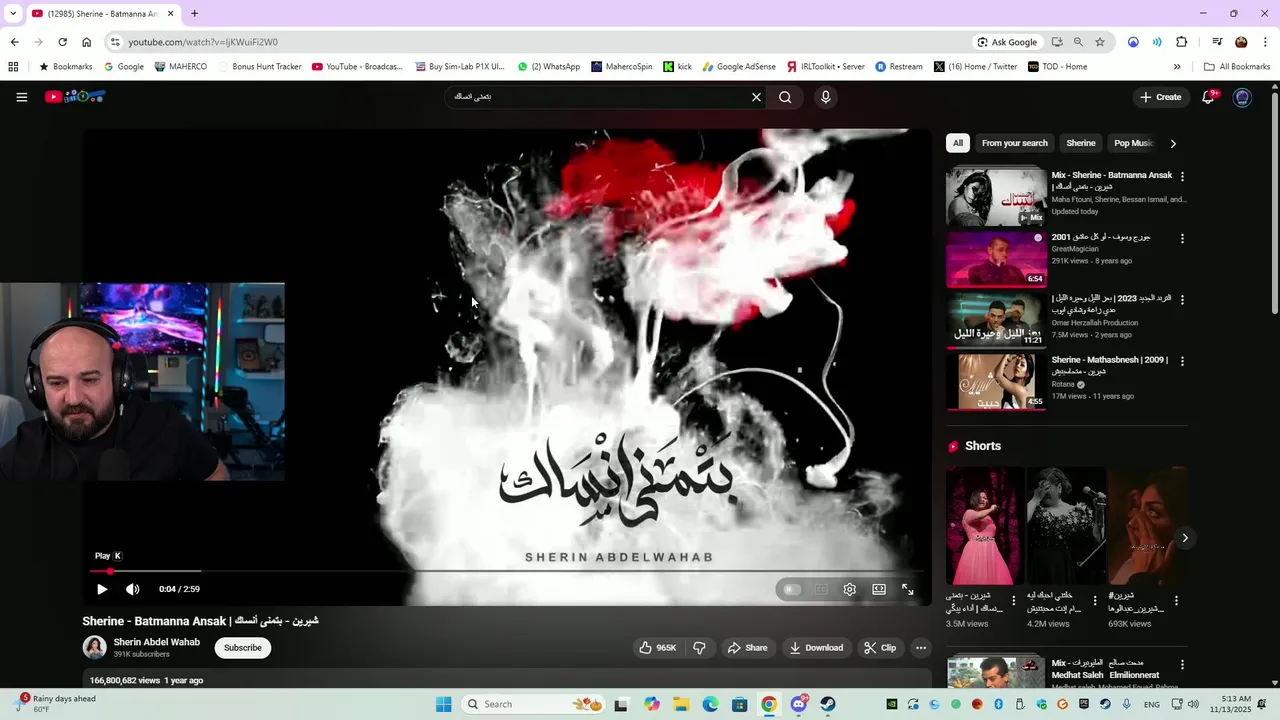Open the Windows Start menu

444,704
